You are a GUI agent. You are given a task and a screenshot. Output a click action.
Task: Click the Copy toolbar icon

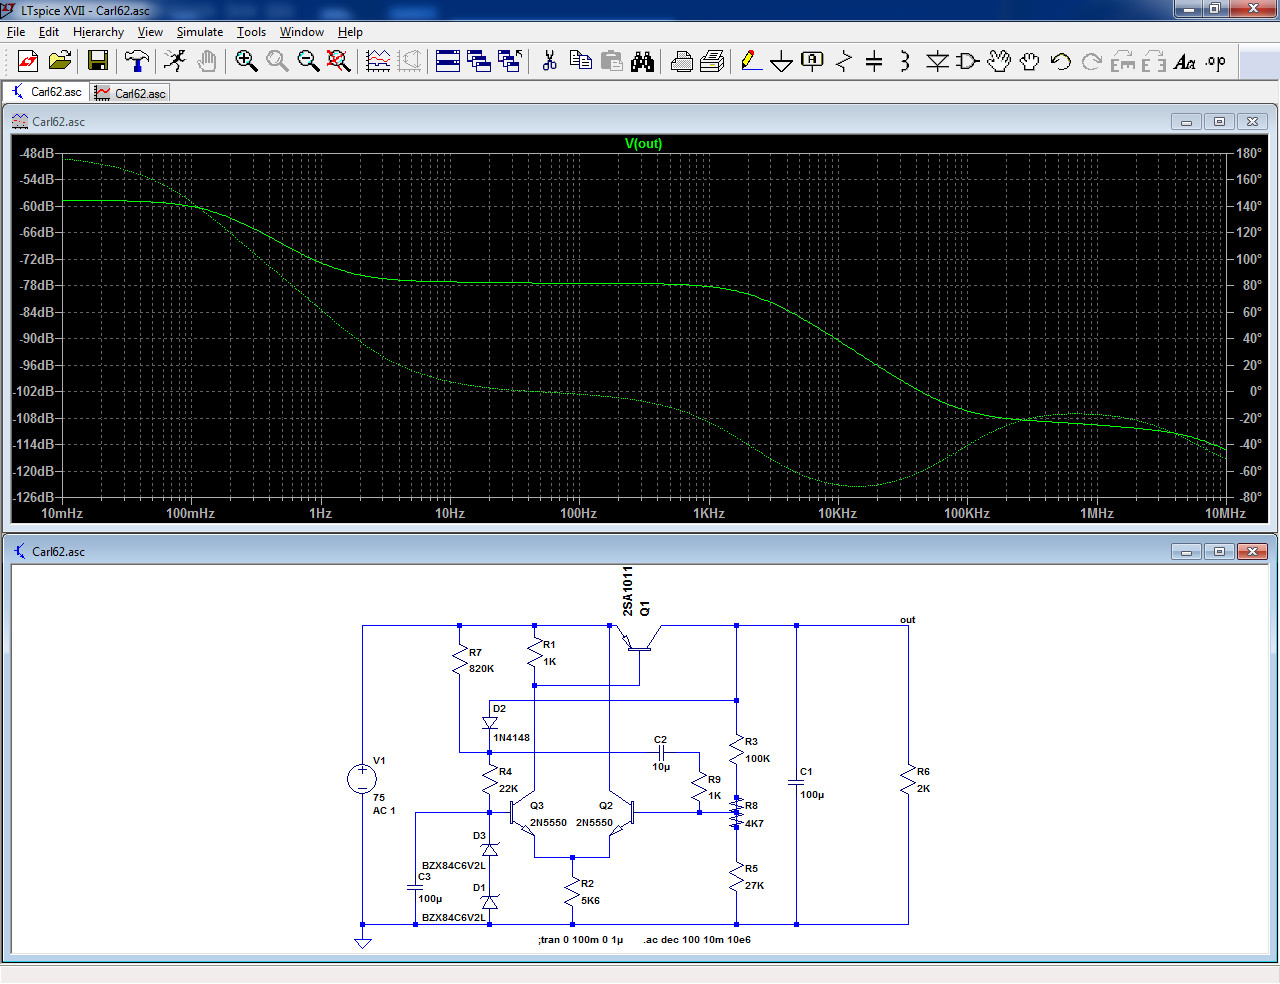click(x=580, y=62)
